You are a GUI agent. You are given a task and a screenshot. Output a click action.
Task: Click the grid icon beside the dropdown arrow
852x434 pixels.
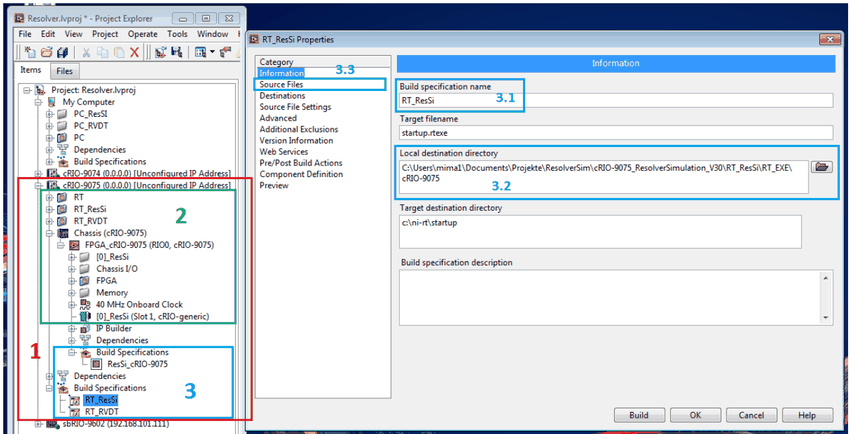pyautogui.click(x=201, y=52)
